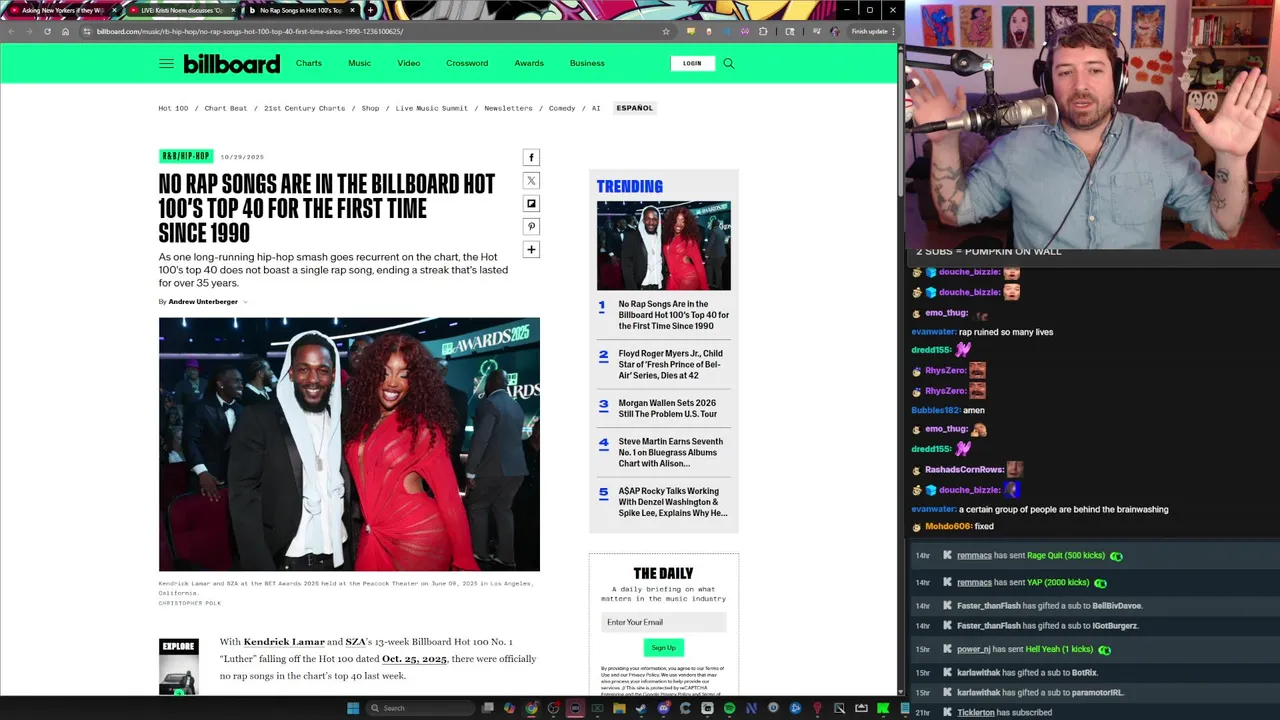Share article on X
Viewport: 1280px width, 720px height.
click(531, 180)
